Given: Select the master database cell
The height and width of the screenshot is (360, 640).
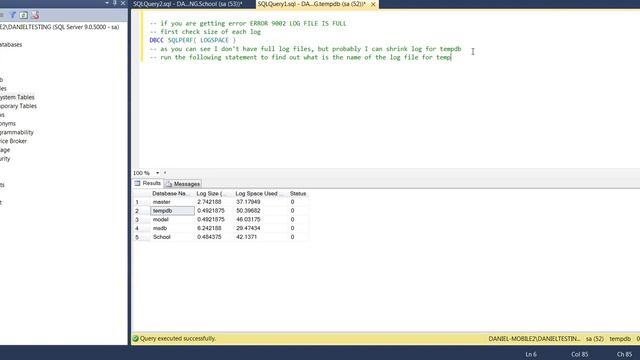Looking at the screenshot, I should tap(172, 202).
